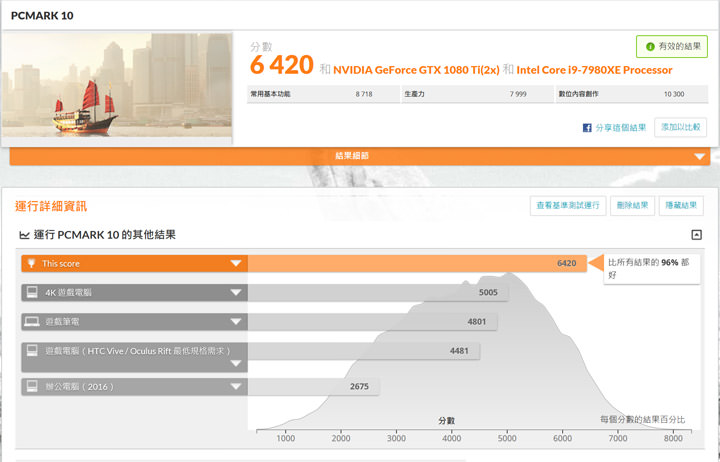720x462 pixels.
Task: Click the 刪除結果 button
Action: point(632,205)
